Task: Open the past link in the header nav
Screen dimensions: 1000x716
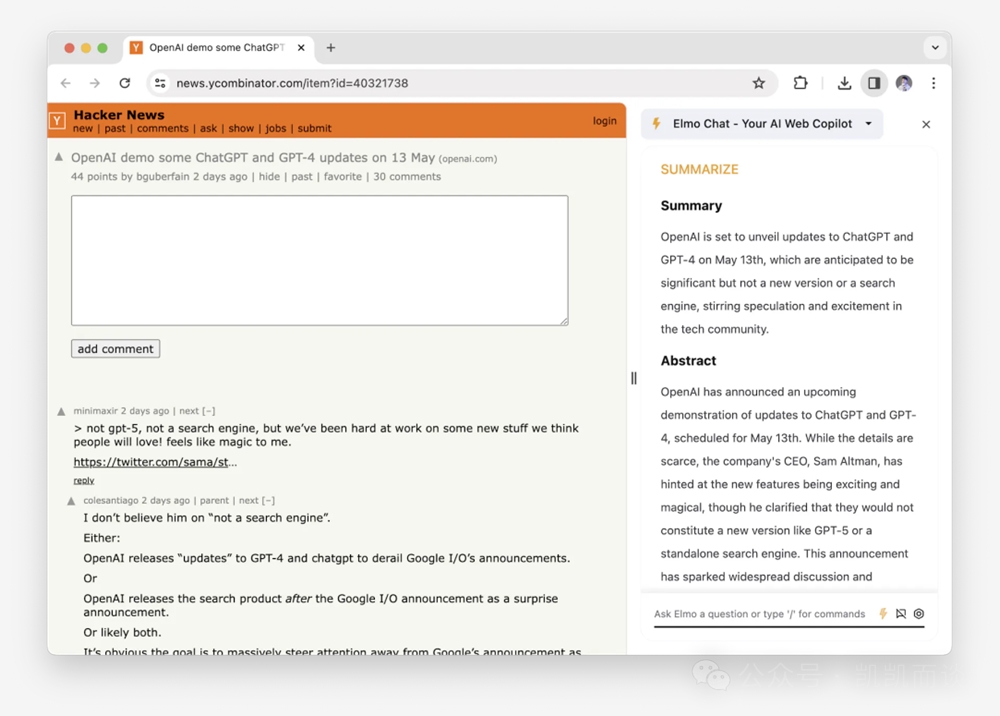Action: tap(115, 128)
